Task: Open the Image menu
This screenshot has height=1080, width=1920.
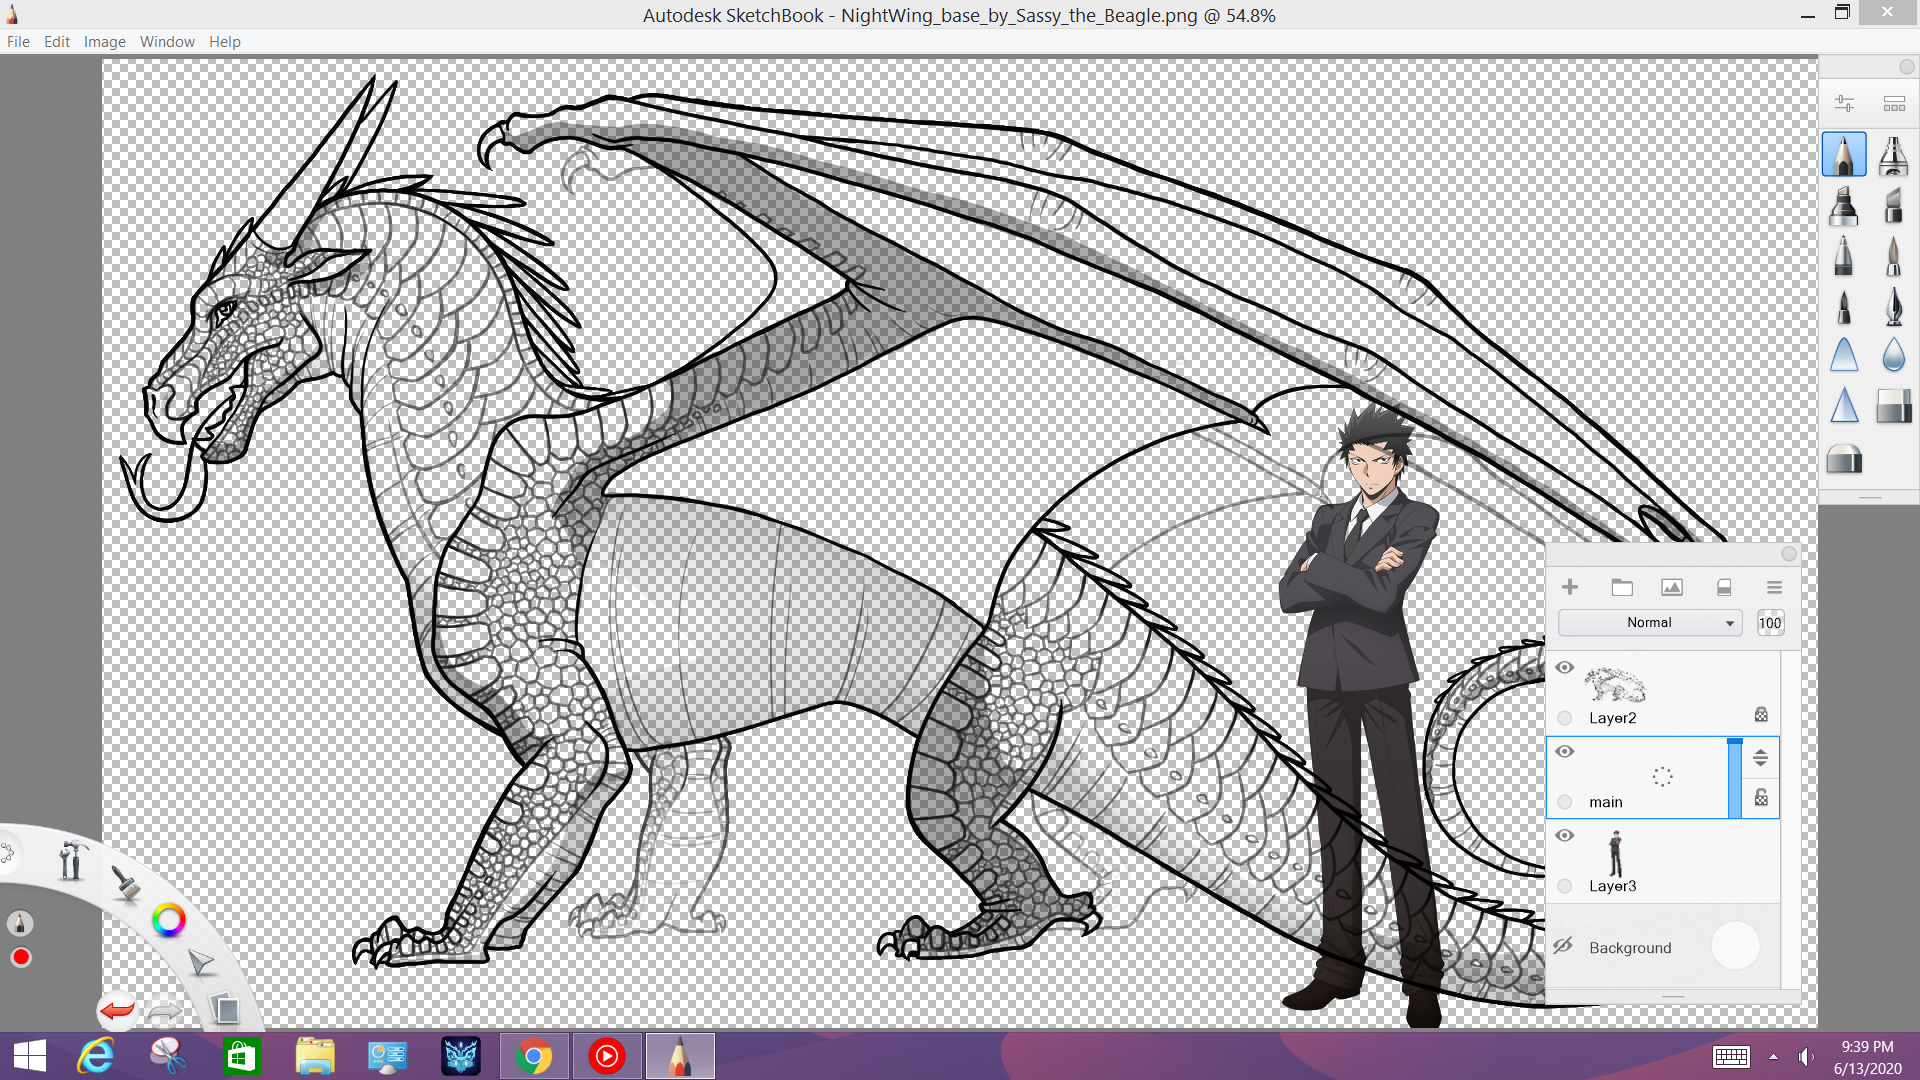Action: pyautogui.click(x=104, y=42)
